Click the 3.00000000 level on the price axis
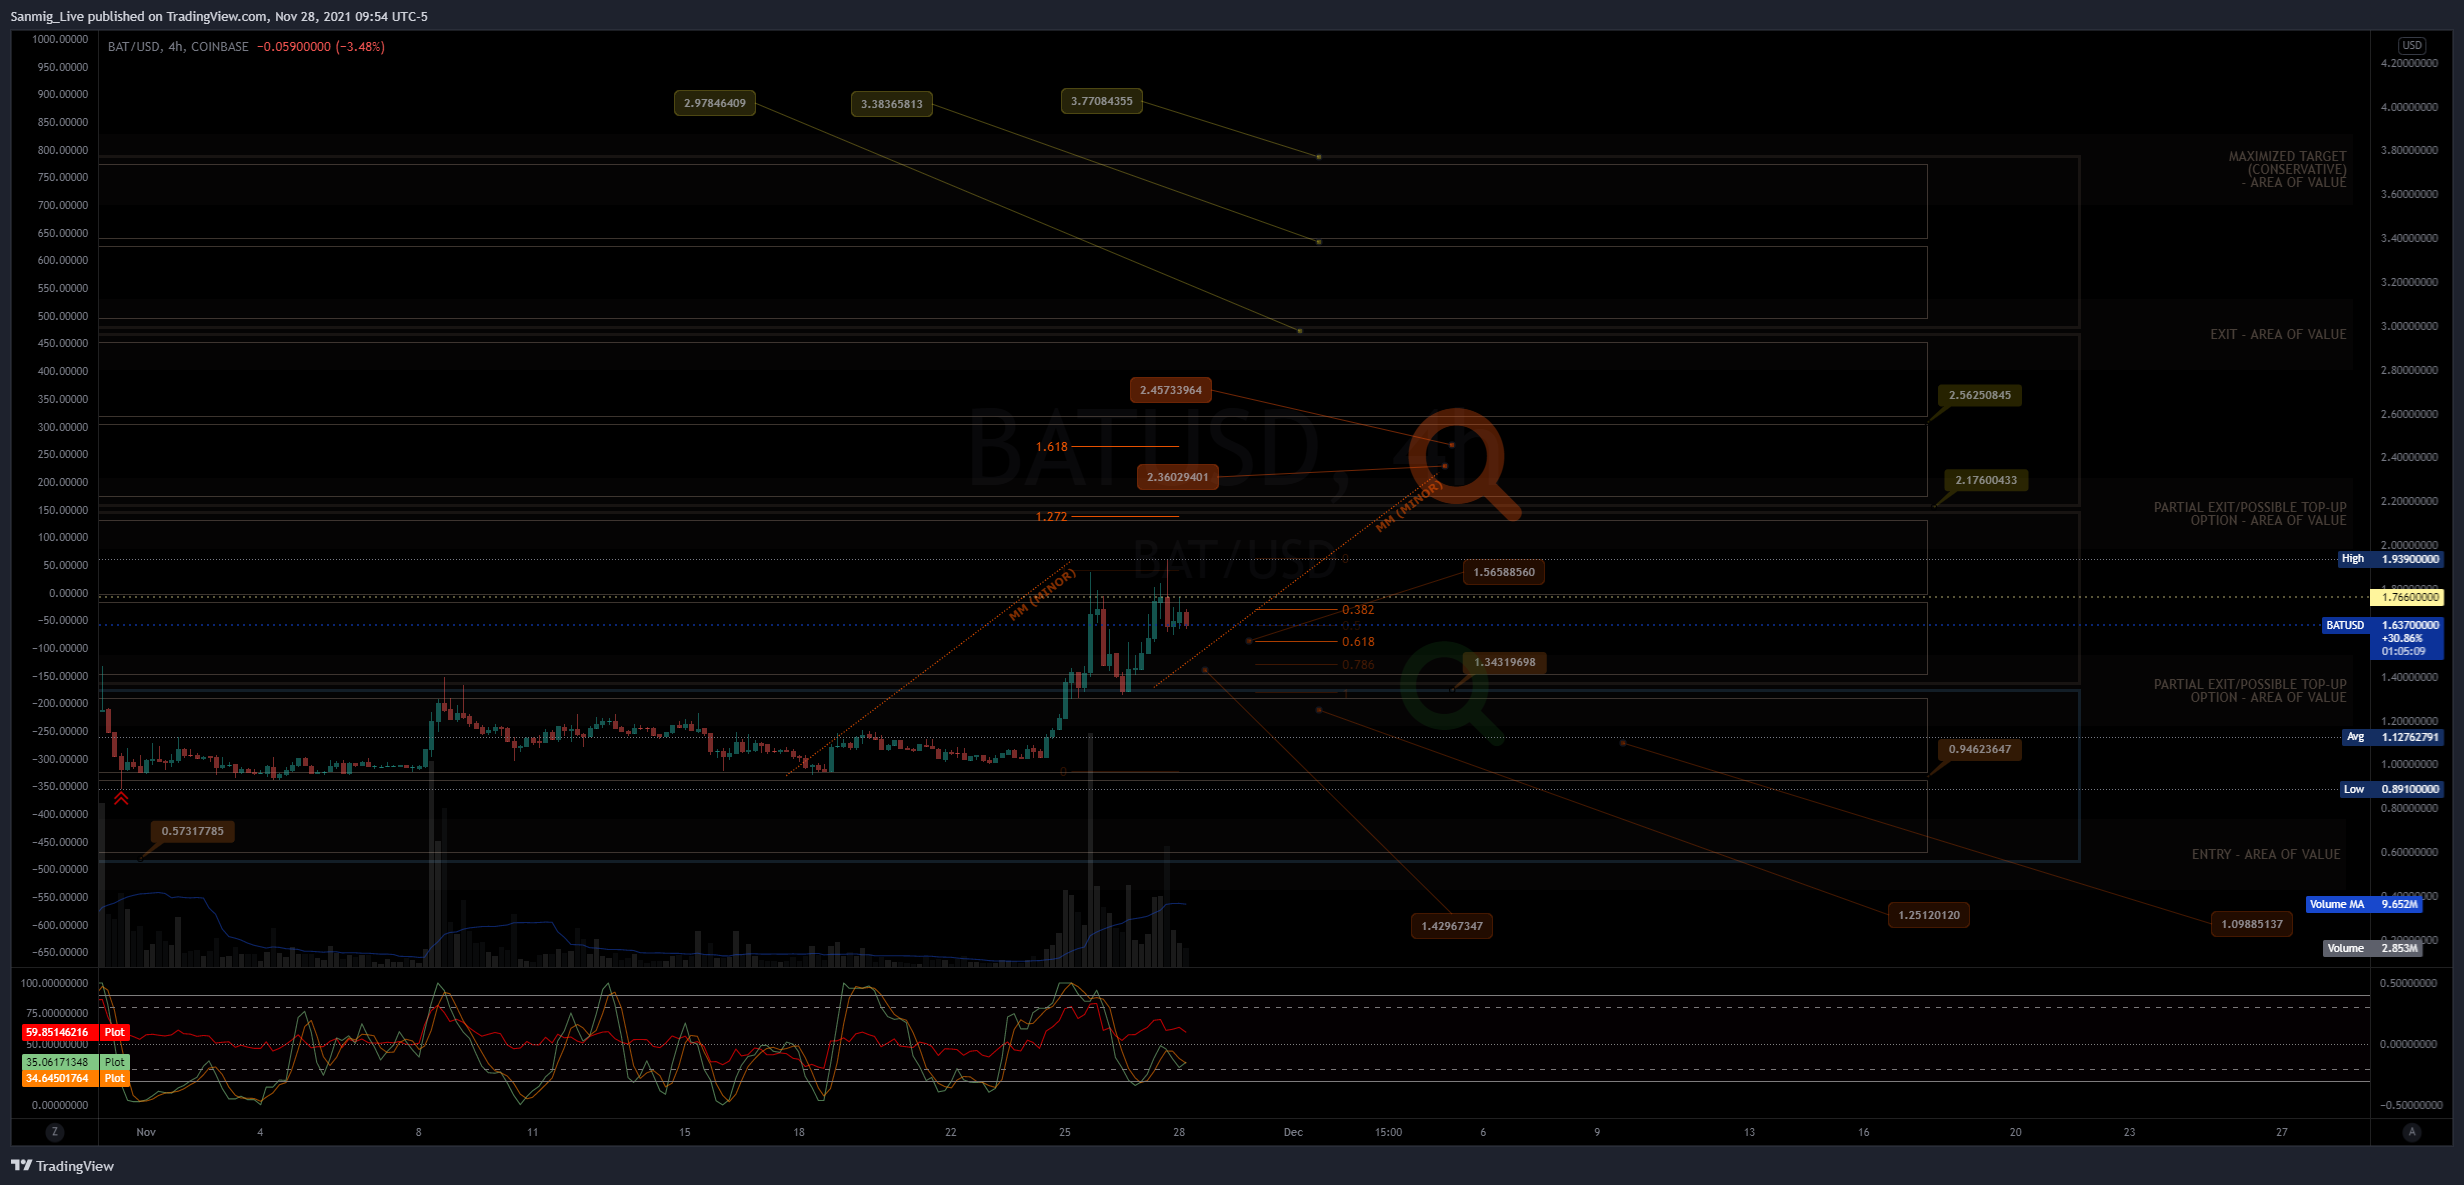The height and width of the screenshot is (1185, 2464). (2409, 326)
